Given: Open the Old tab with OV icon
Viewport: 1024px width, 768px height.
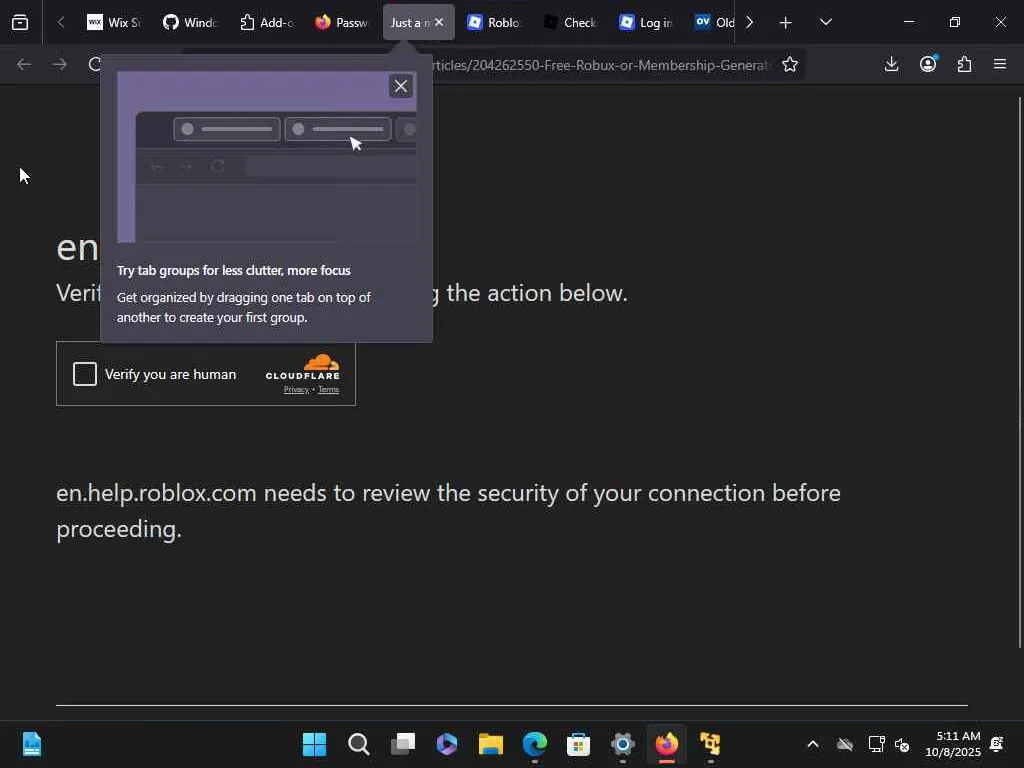Looking at the screenshot, I should 713,23.
